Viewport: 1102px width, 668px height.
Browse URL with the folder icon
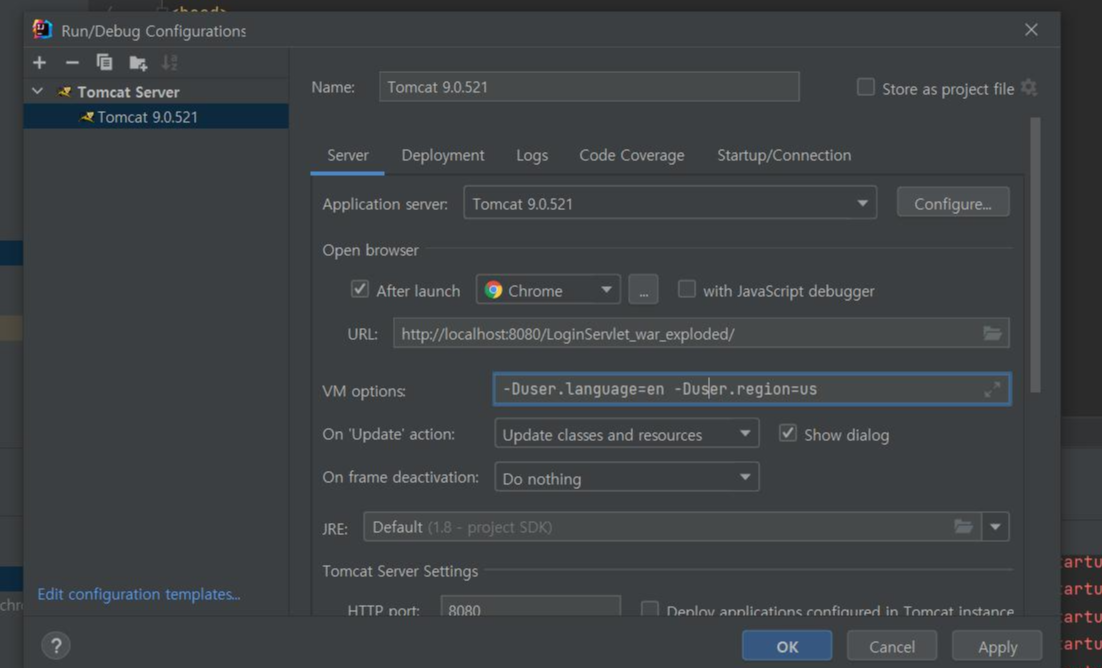(x=992, y=333)
